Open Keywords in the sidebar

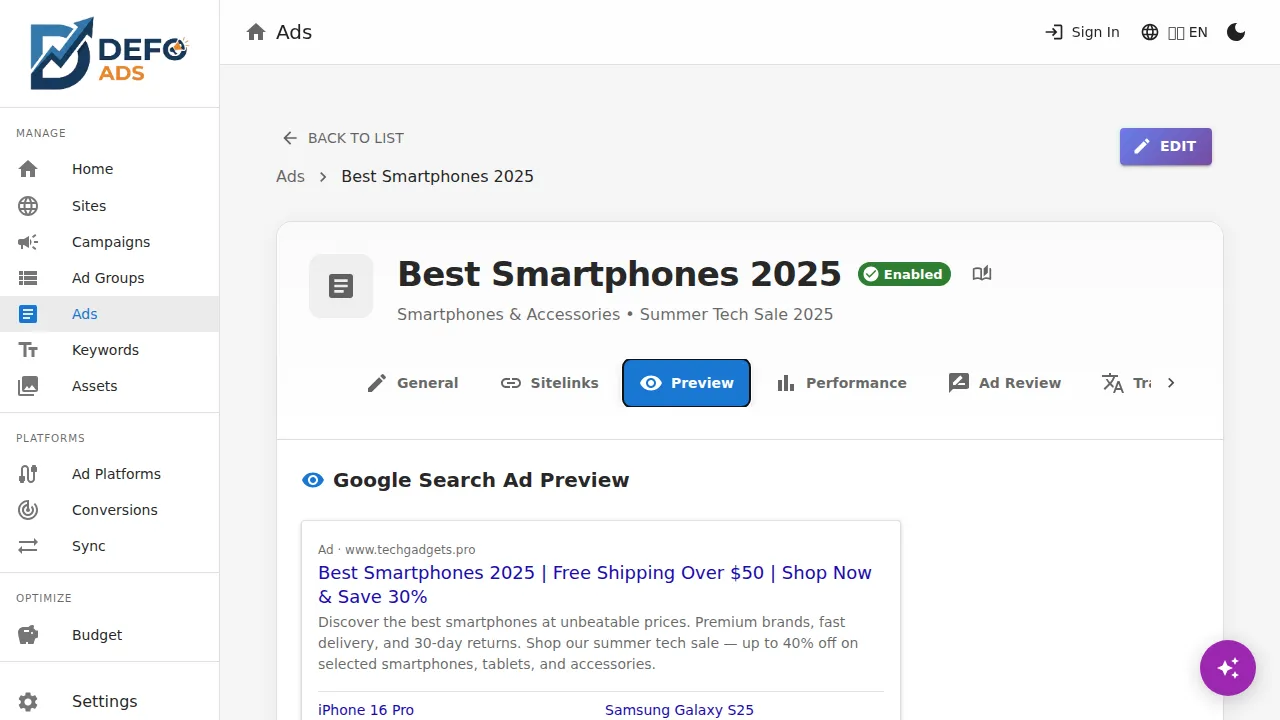pyautogui.click(x=109, y=350)
